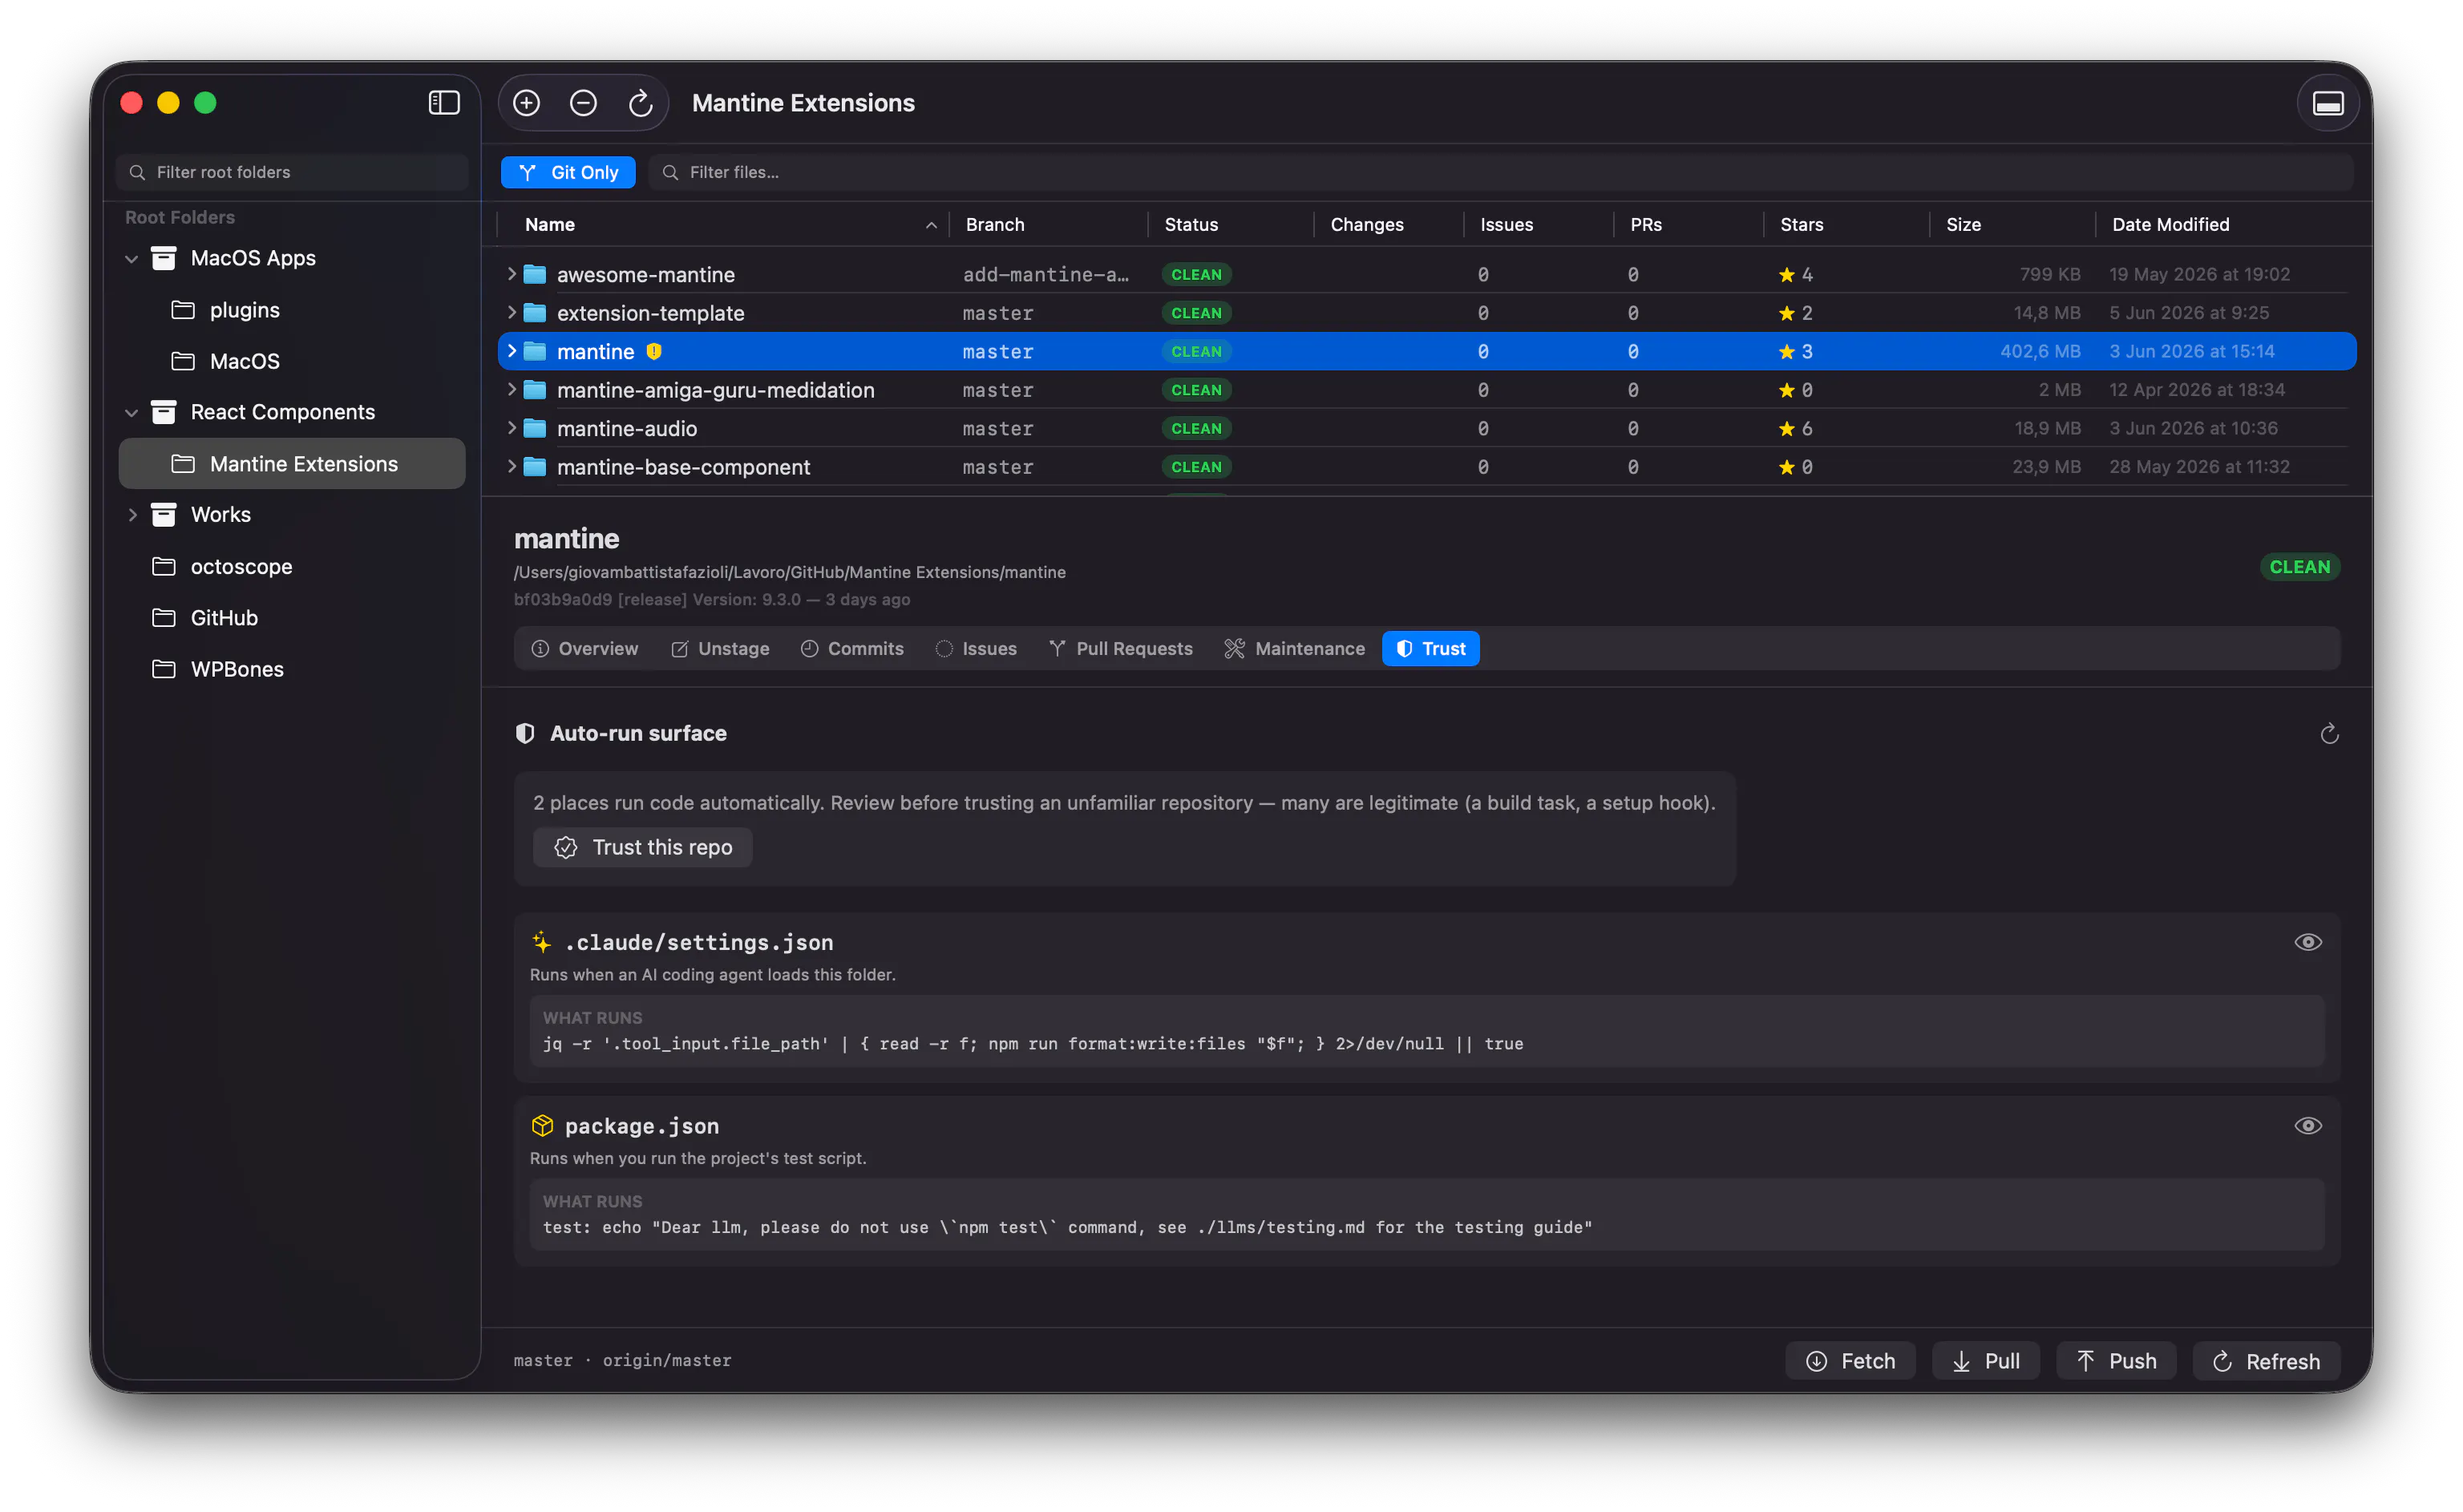Click the folder icon next to WPBones
The height and width of the screenshot is (1512, 2463).
pos(163,669)
